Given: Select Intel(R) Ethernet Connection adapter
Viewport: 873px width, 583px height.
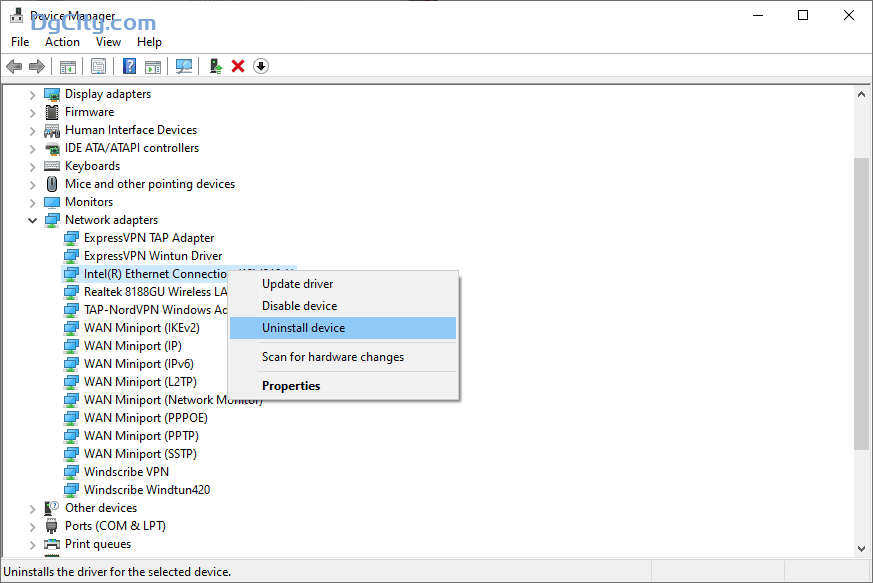Looking at the screenshot, I should (155, 274).
